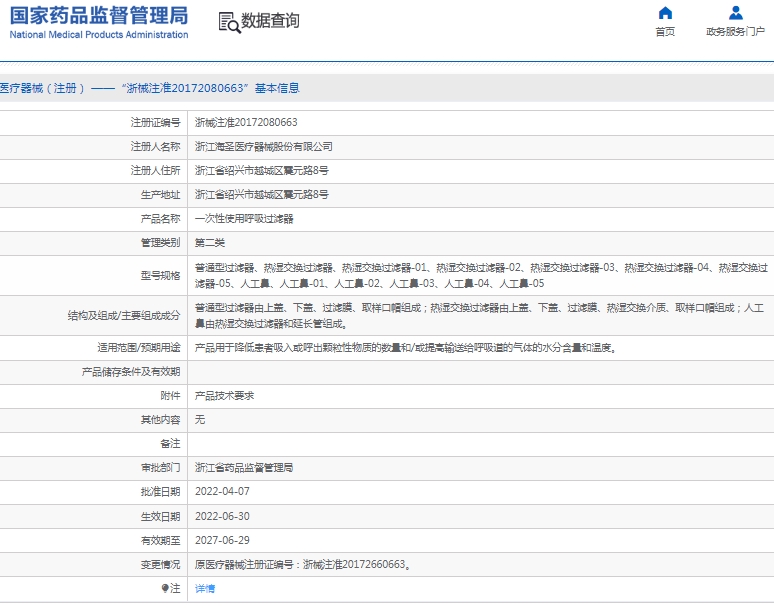Click the 批准日期 row label
The height and width of the screenshot is (610, 774).
pyautogui.click(x=160, y=492)
